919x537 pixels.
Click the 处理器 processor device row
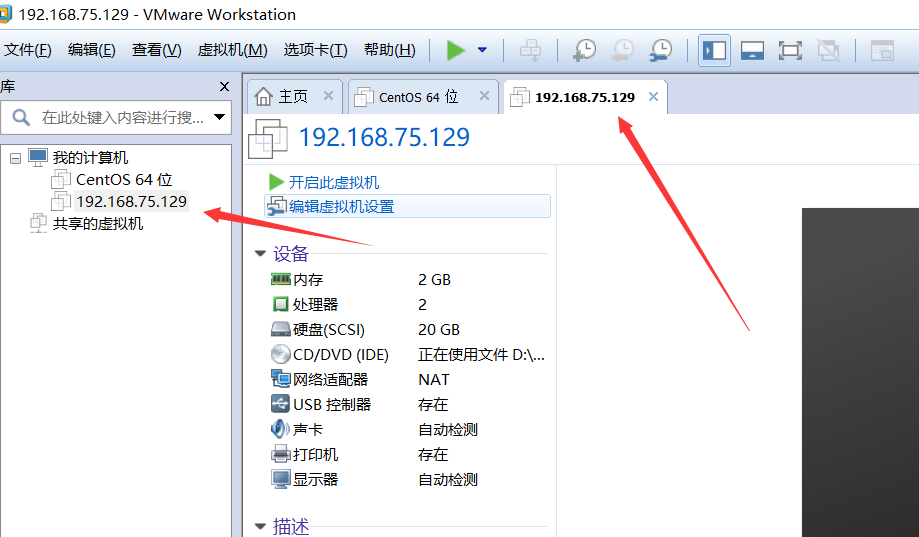tap(407, 305)
